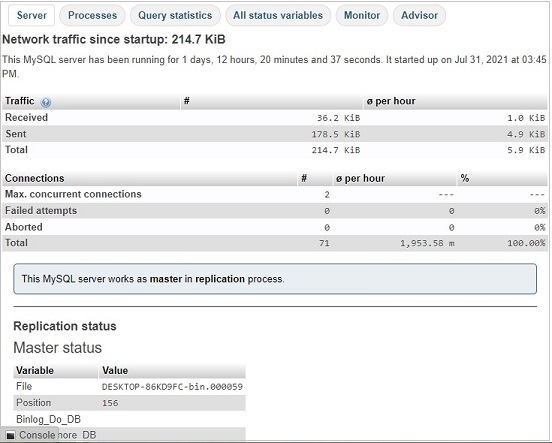Open the Advisor tab
Image resolution: width=552 pixels, height=443 pixels.
point(419,15)
